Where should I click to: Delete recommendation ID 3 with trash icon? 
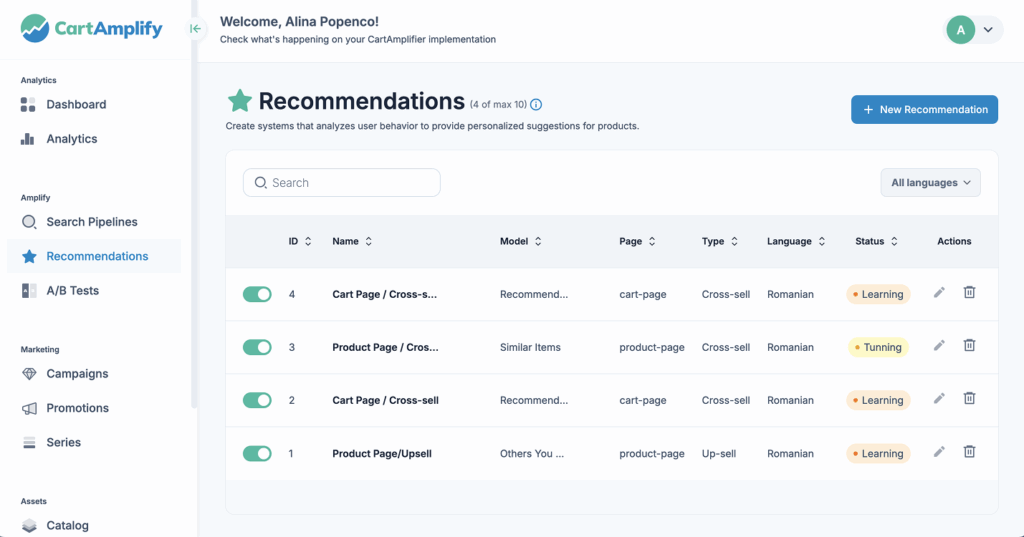pos(969,345)
